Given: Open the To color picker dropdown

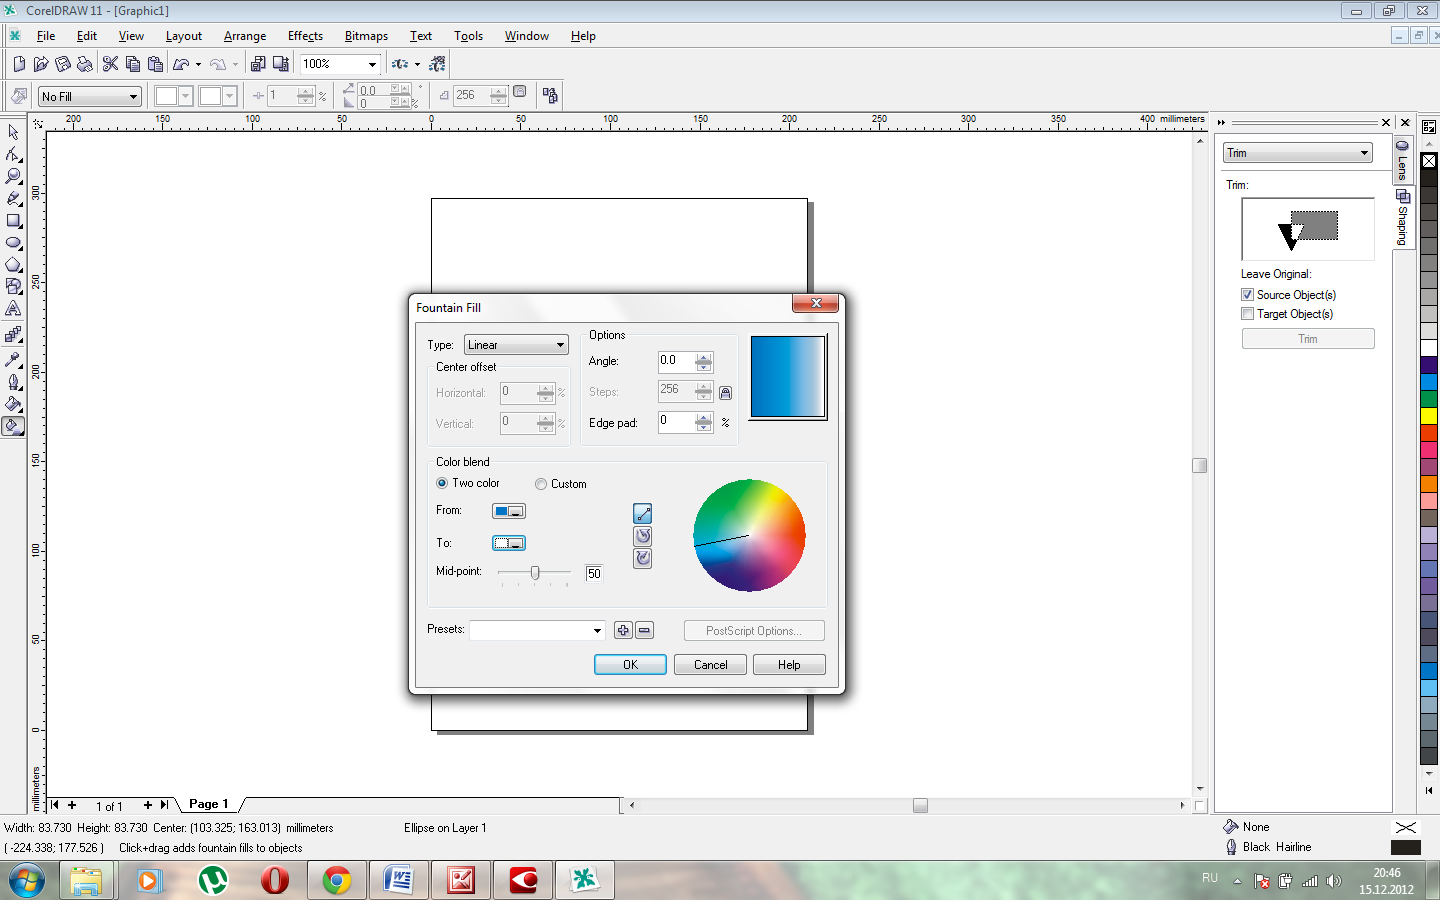Looking at the screenshot, I should 509,543.
